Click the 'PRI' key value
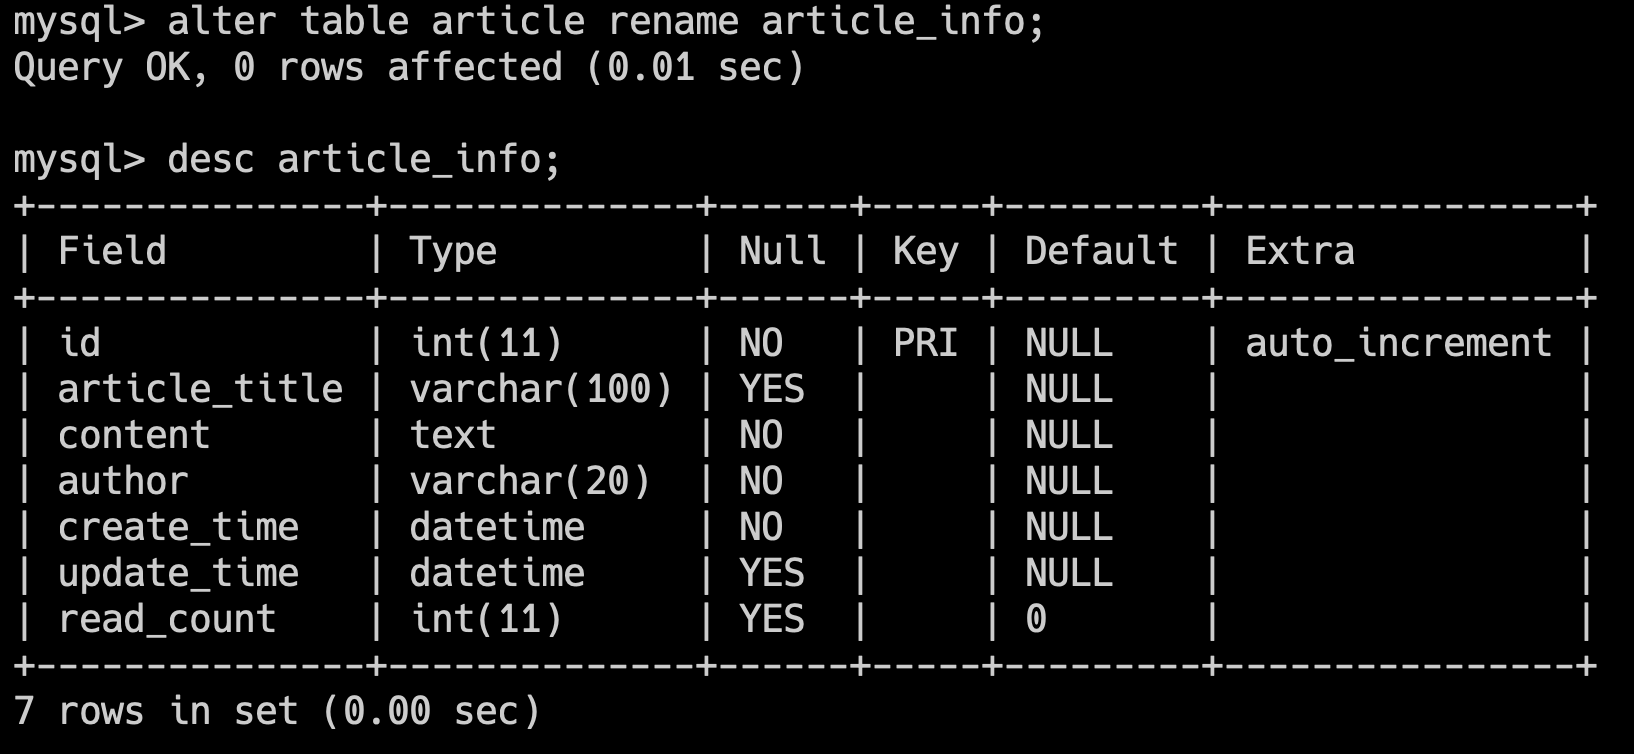The image size is (1634, 754). click(x=925, y=343)
